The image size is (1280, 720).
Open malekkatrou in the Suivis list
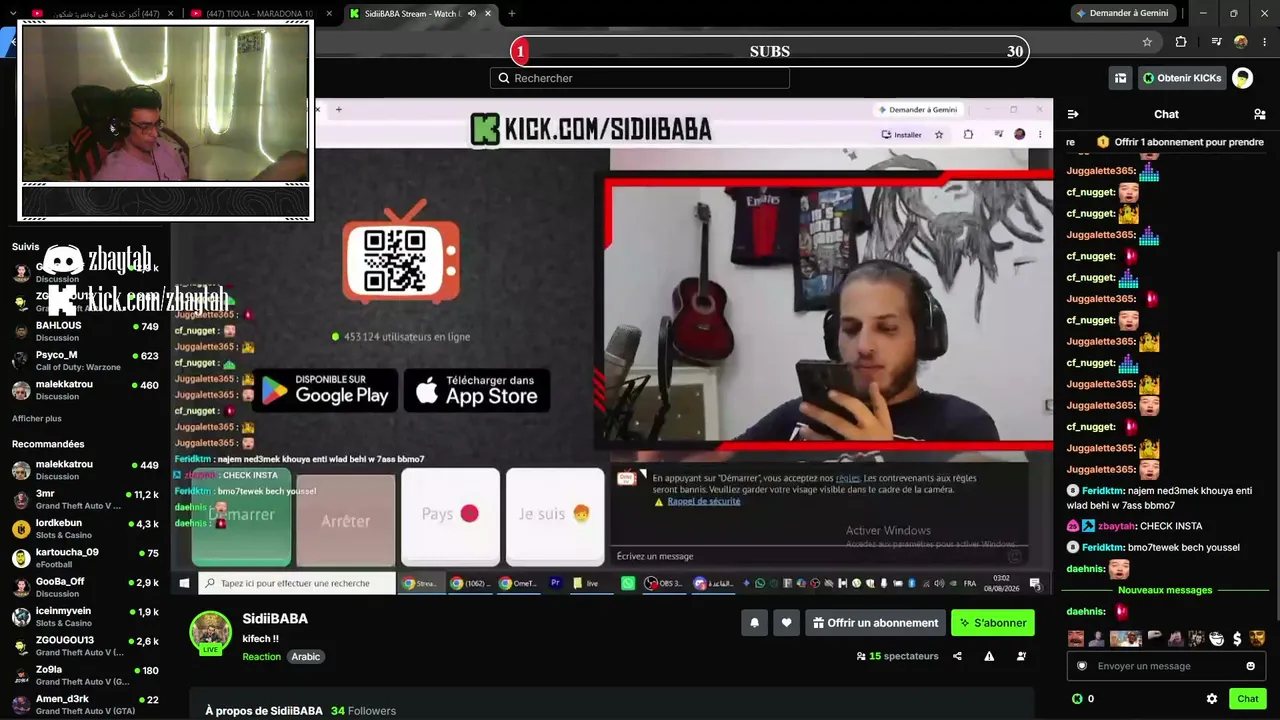tap(85, 390)
